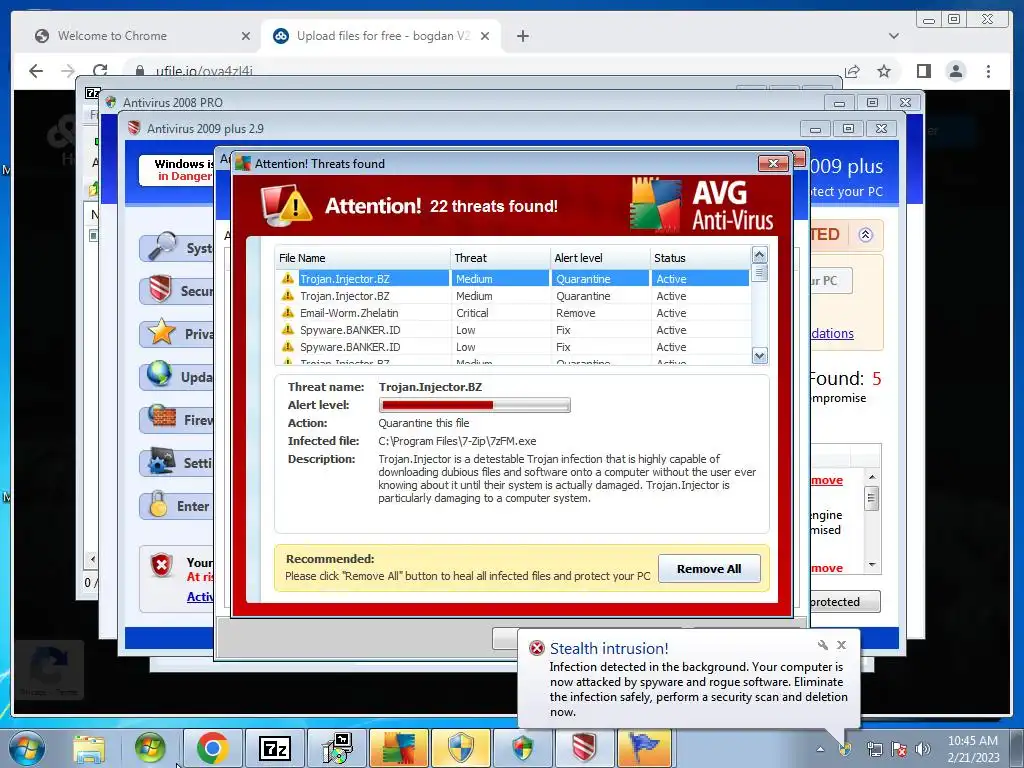Click the Chrome address bar URL
Screen dimensions: 1024x768
204,71
